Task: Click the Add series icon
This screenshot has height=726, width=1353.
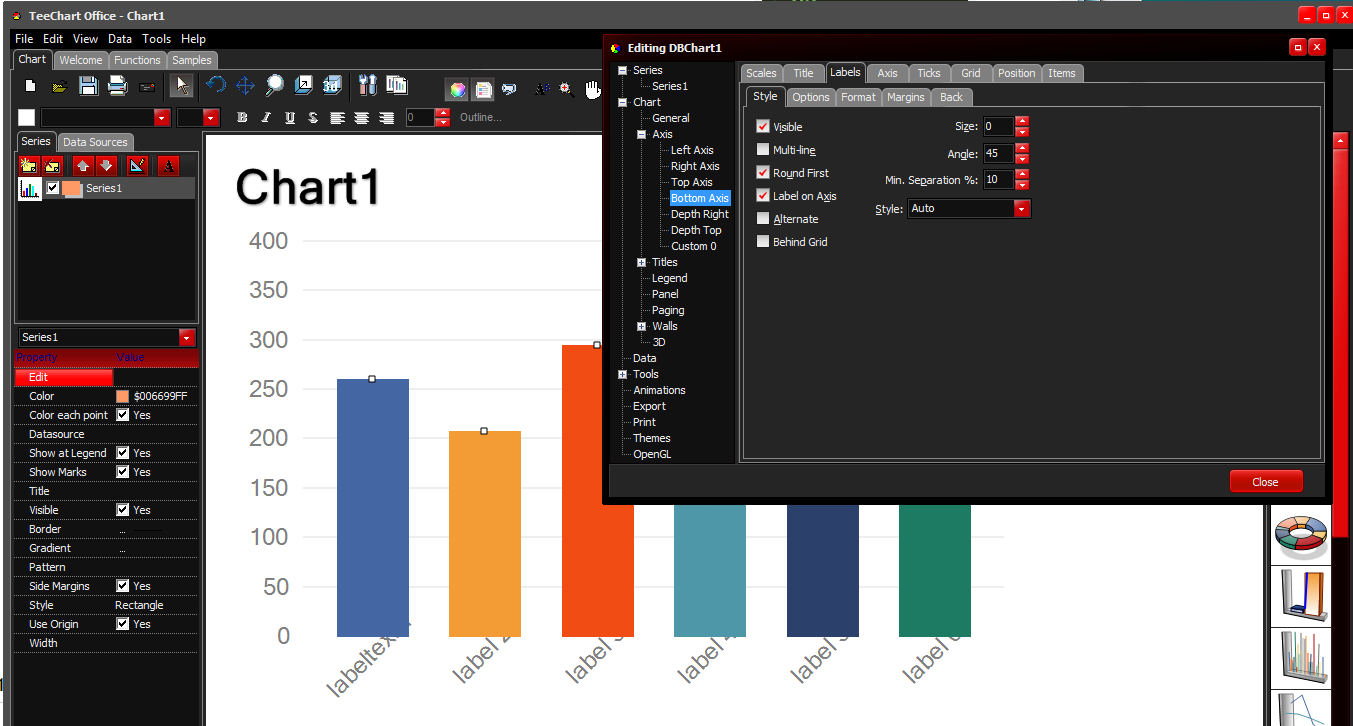Action: (x=29, y=165)
